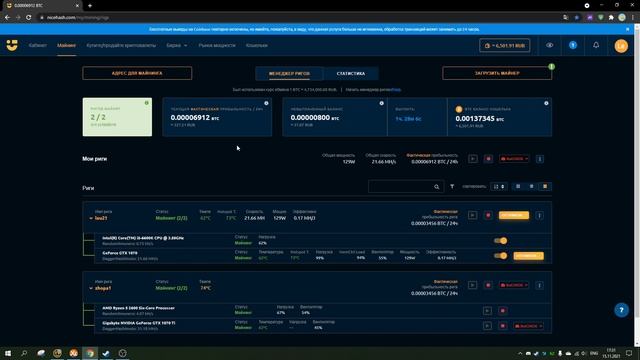This screenshot has height=360, width=640.
Task: Open the Windows Start menu
Action: coord(8,353)
